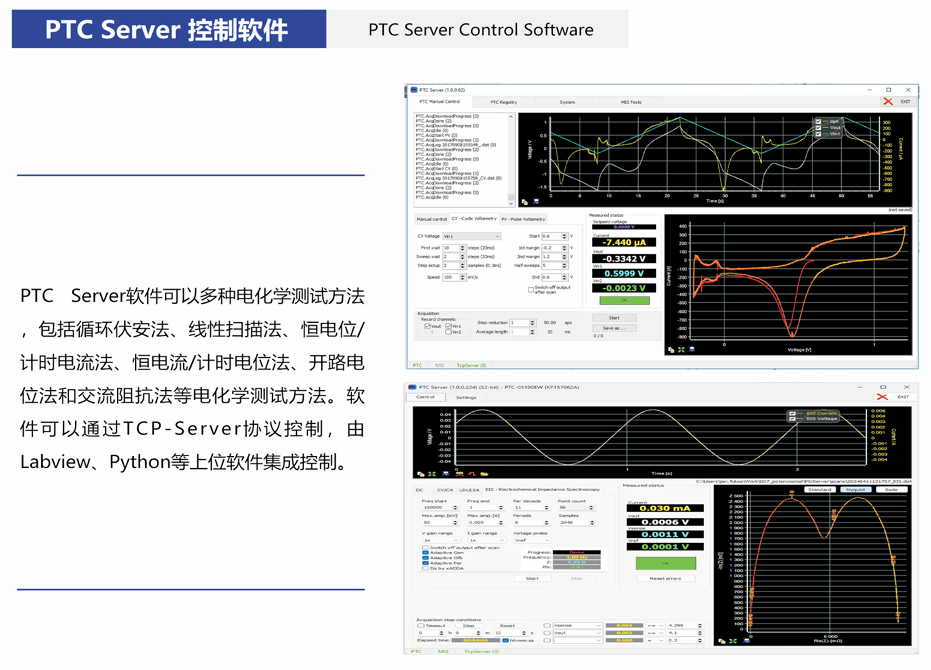Open the Vsense stop condition dropdown
Viewport: 931px width, 670px height.
(578, 625)
